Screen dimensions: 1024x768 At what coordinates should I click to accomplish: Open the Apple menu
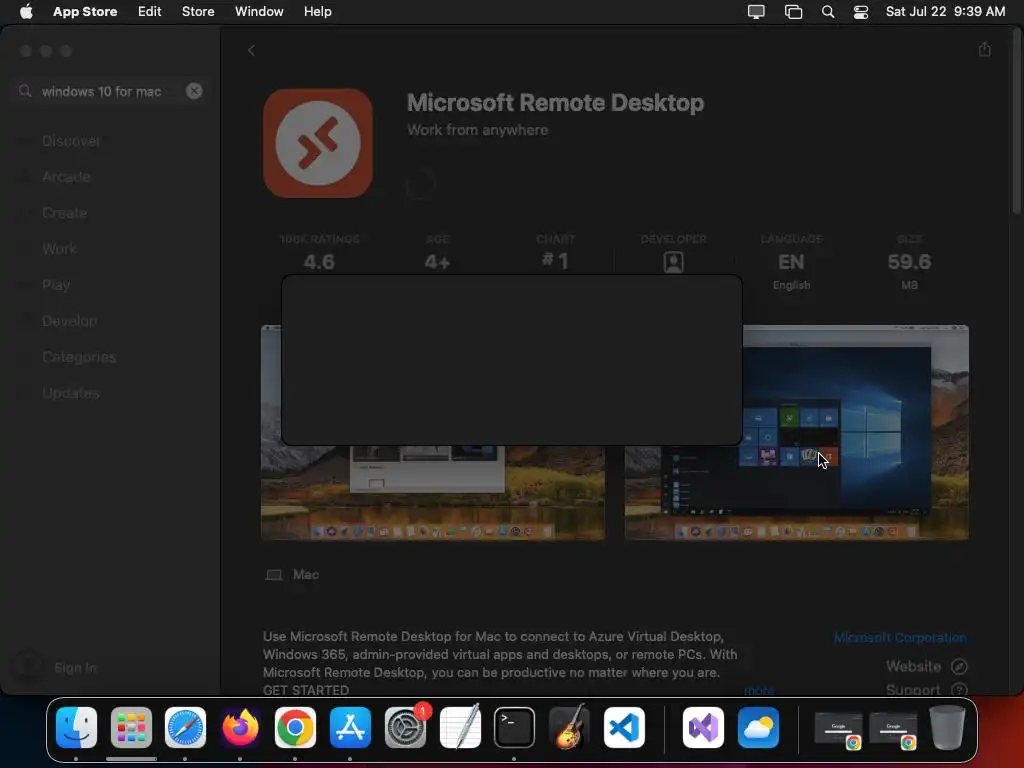click(x=26, y=11)
